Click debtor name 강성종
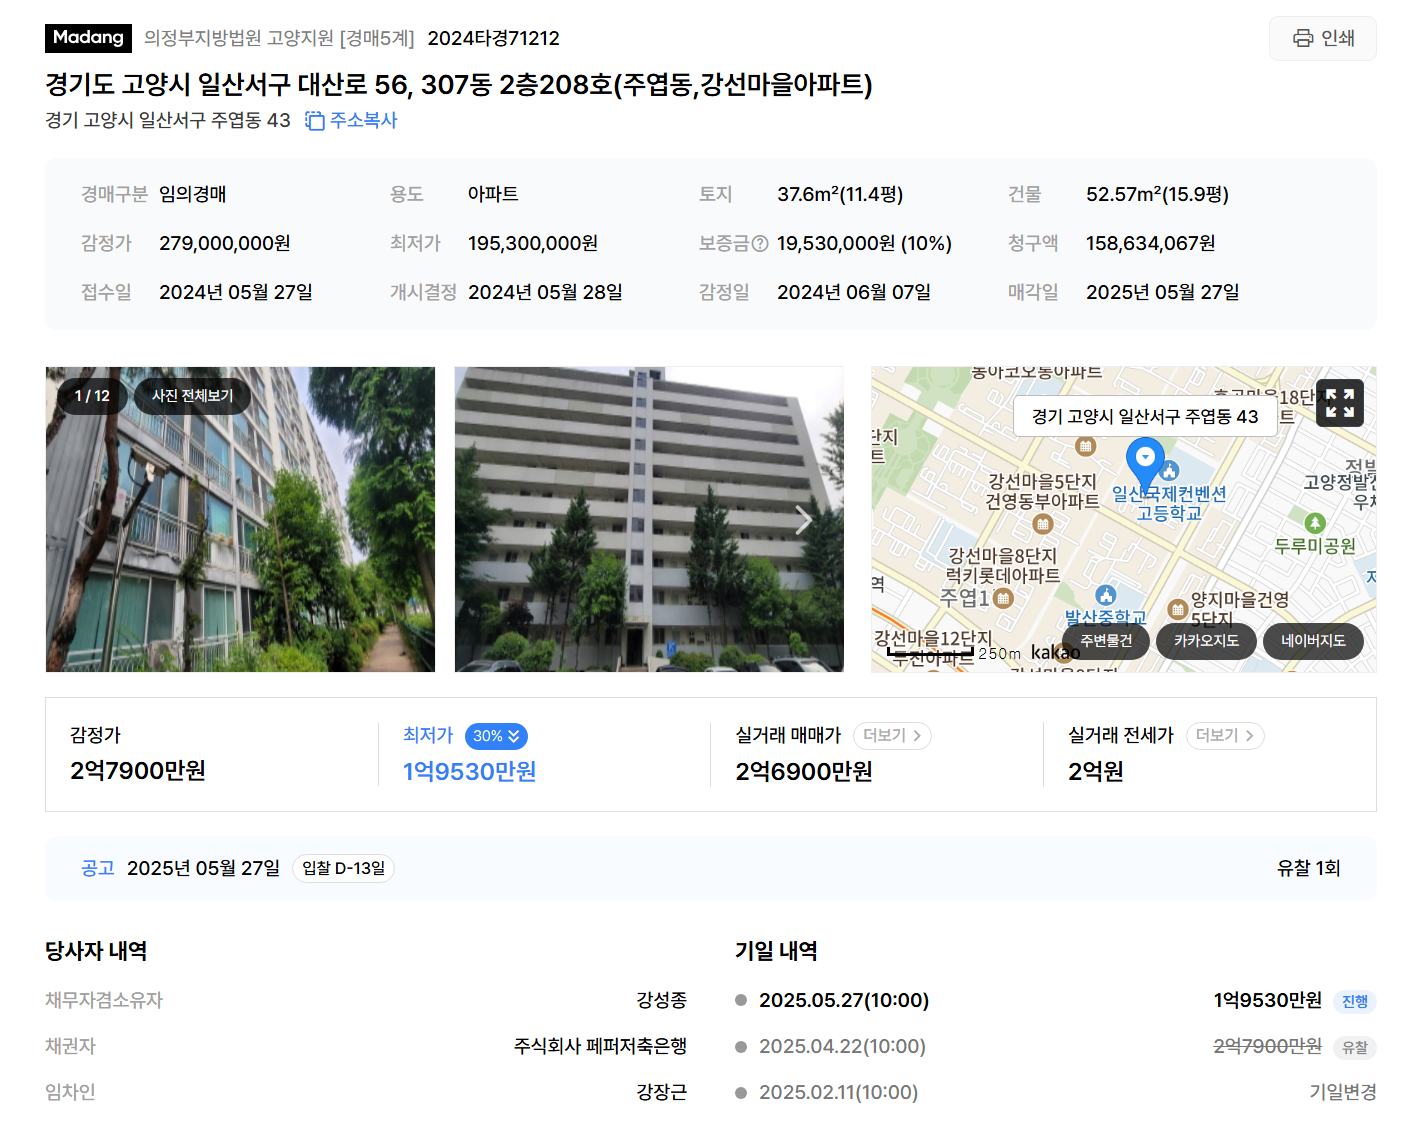Screen dimensions: 1402x1123 click(662, 1000)
